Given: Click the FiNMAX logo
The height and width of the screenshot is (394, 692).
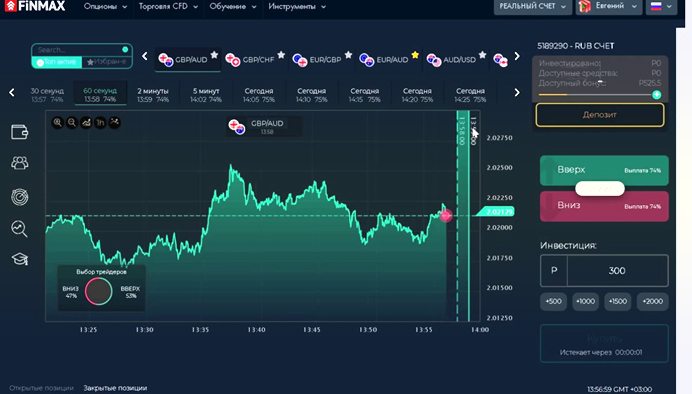Looking at the screenshot, I should pos(35,6).
